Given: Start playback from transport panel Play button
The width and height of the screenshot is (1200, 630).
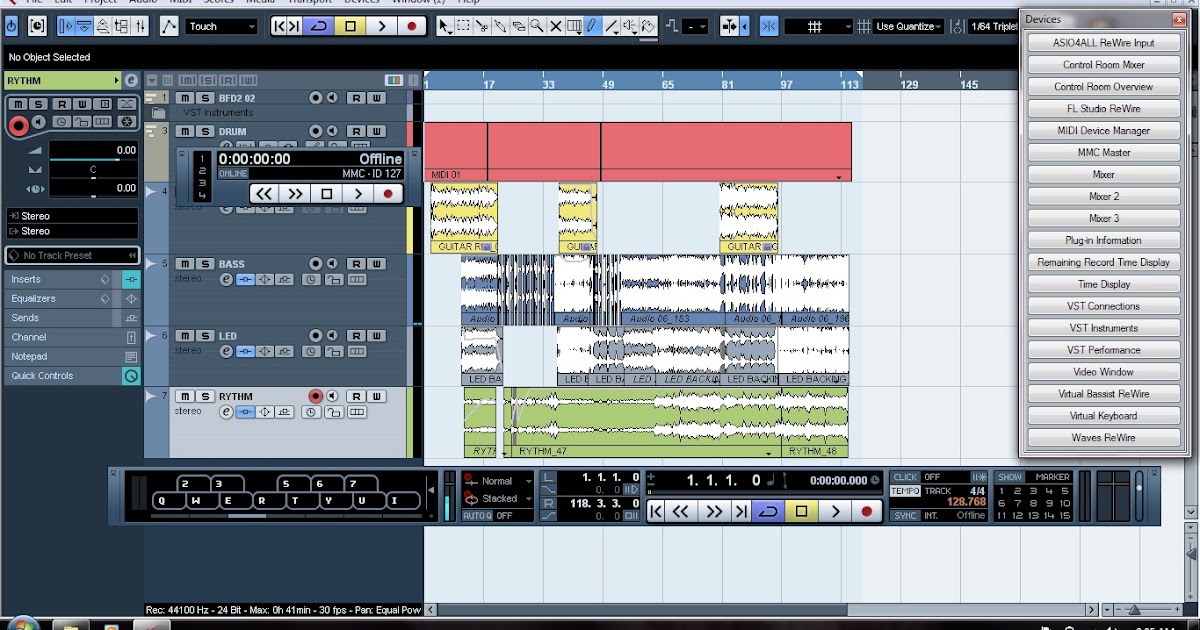Looking at the screenshot, I should (x=834, y=511).
